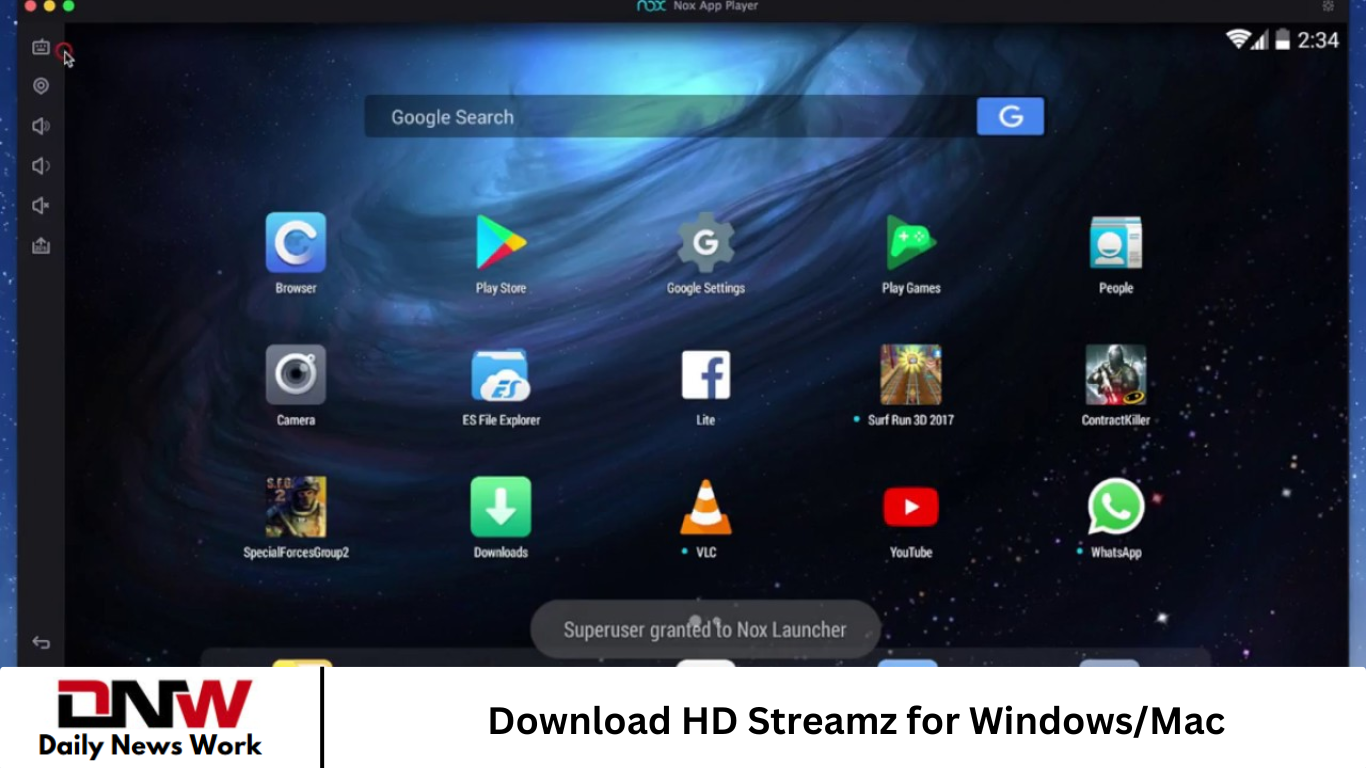Screen dimensions: 1366x768
Task: Launch the Camera app
Action: (x=296, y=375)
